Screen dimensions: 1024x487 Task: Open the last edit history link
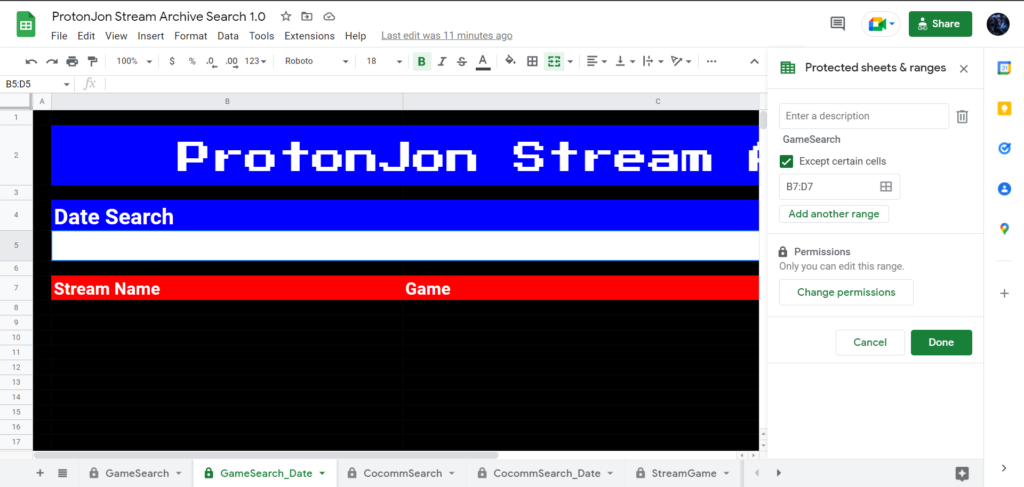point(447,36)
